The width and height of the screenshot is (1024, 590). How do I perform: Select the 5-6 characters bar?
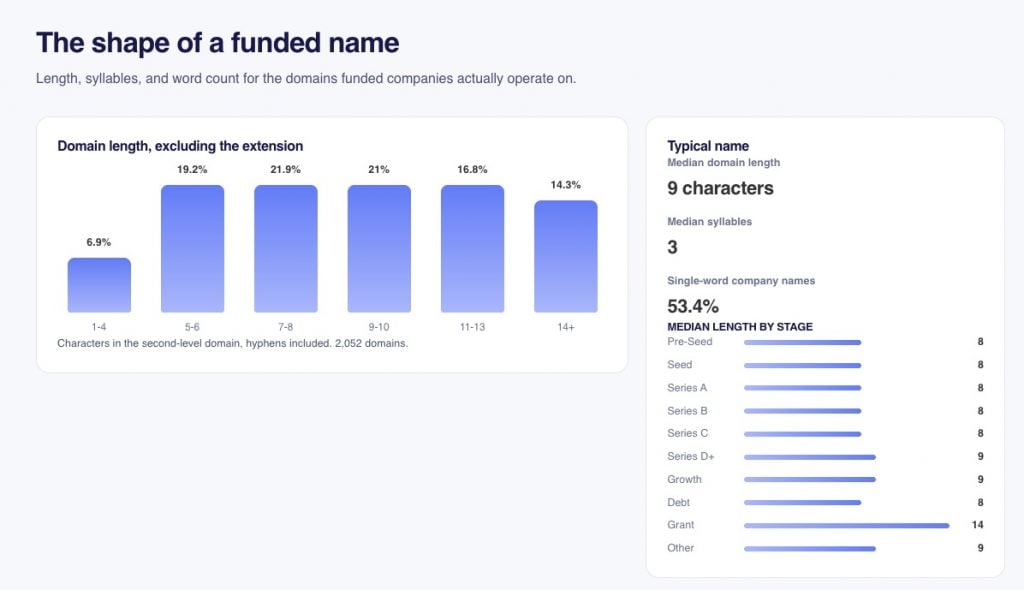click(193, 248)
